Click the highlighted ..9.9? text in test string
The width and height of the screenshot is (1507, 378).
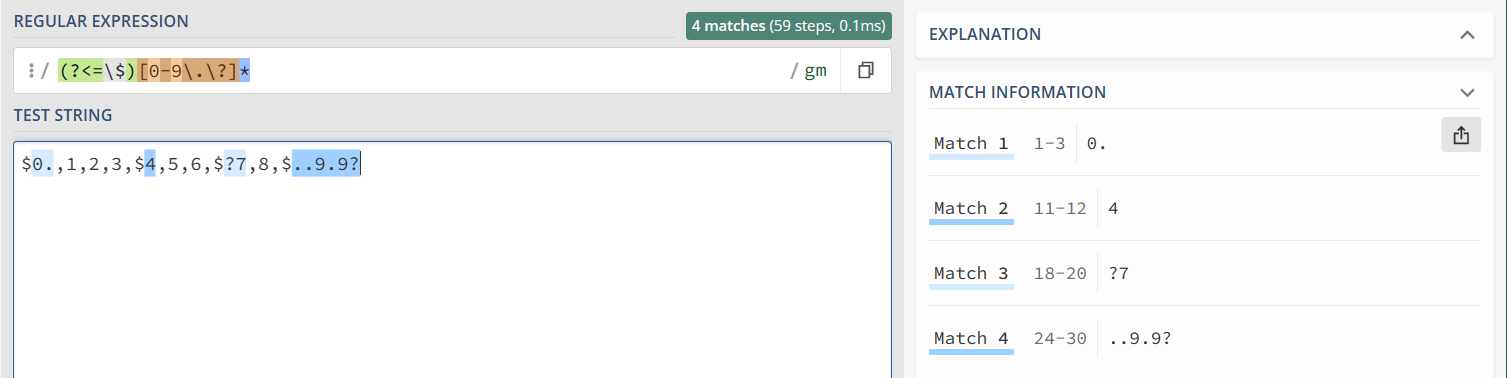pos(326,164)
